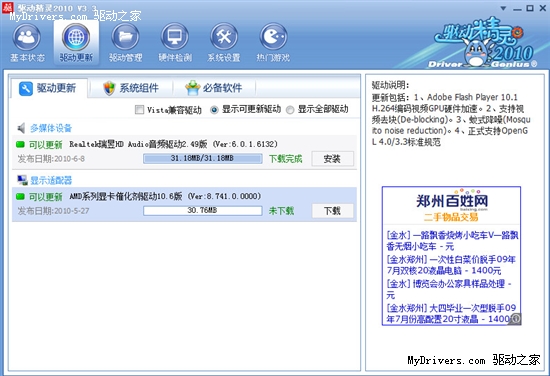Click the AMD 30.76MB progress bar
This screenshot has height=376, width=550.
pyautogui.click(x=202, y=210)
